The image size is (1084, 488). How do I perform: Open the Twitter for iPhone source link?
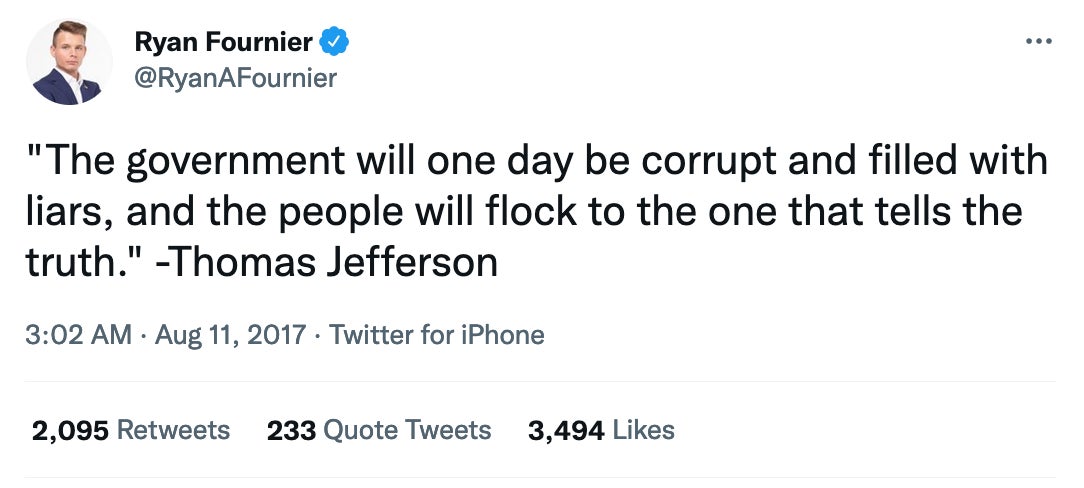click(x=437, y=334)
